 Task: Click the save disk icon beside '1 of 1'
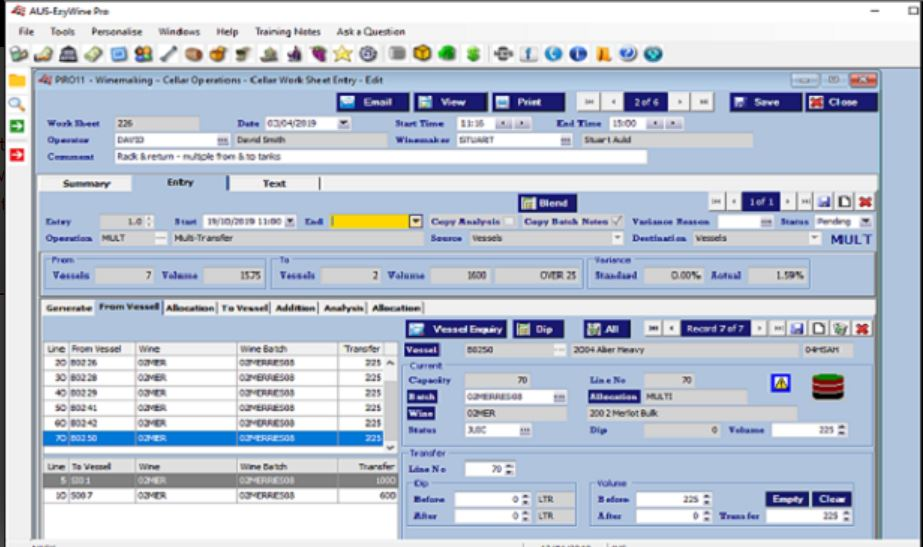(824, 202)
